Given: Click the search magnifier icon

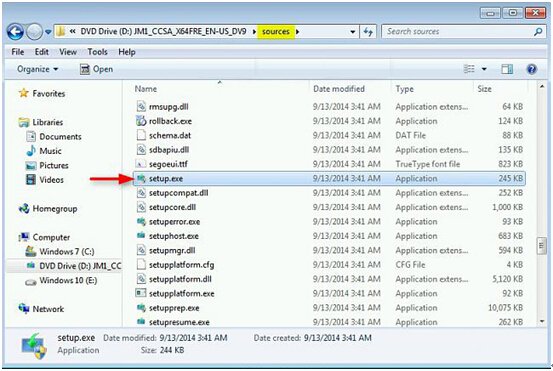Looking at the screenshot, I should (x=538, y=32).
